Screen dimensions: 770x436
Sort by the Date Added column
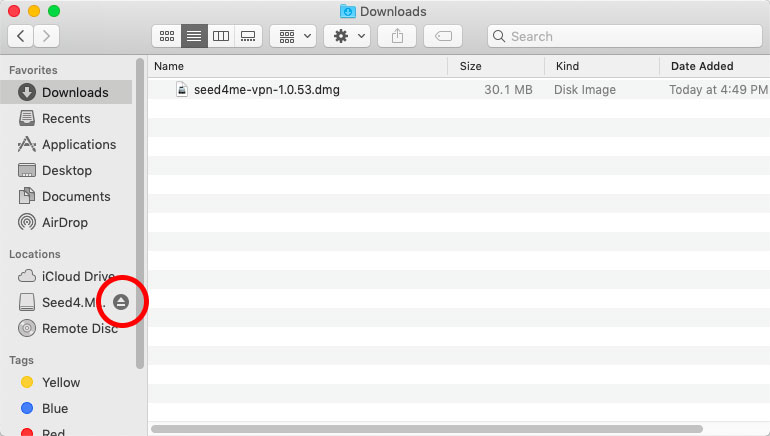(x=714, y=66)
